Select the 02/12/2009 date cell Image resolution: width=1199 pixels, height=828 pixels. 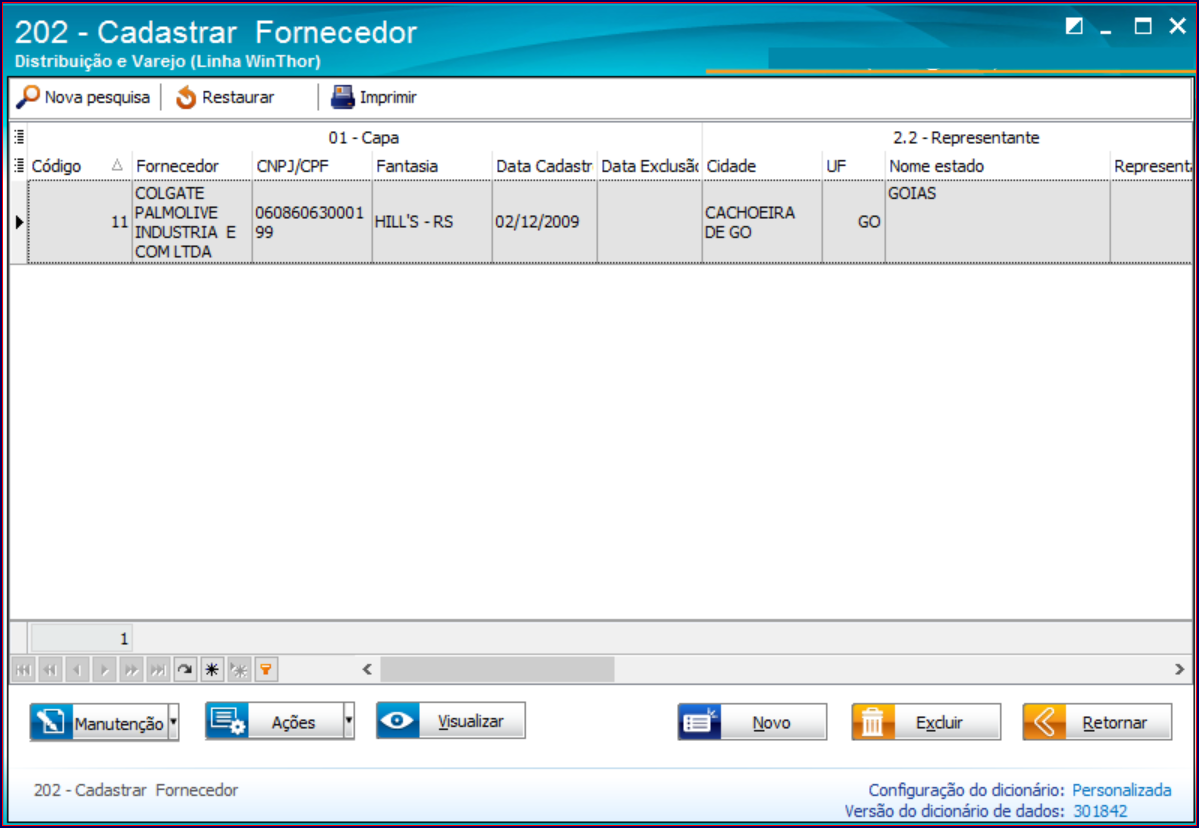[544, 222]
